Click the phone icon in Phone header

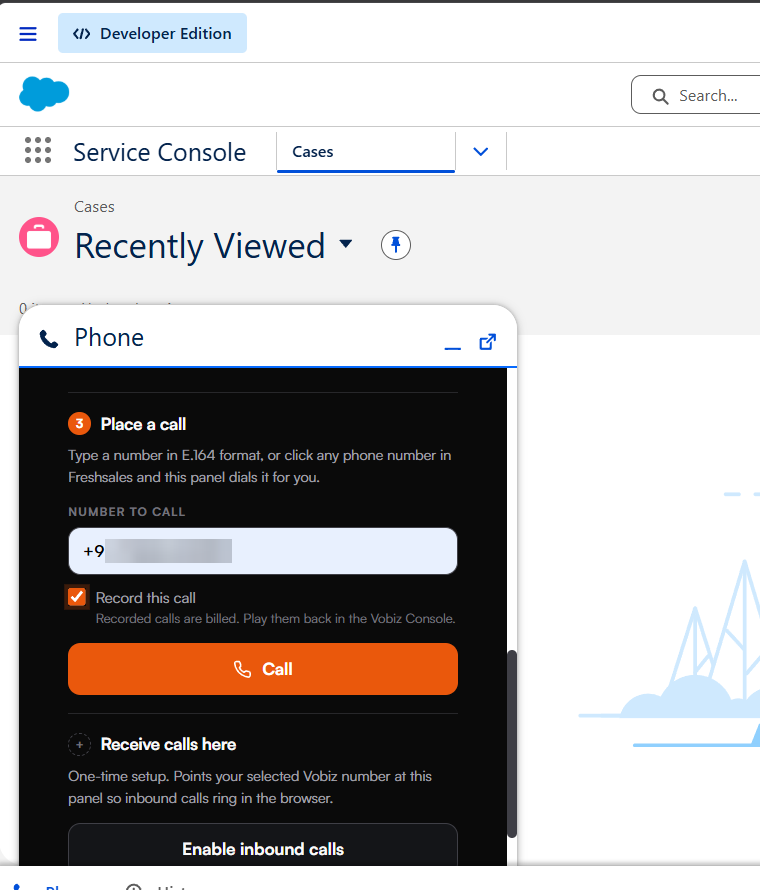click(x=48, y=339)
